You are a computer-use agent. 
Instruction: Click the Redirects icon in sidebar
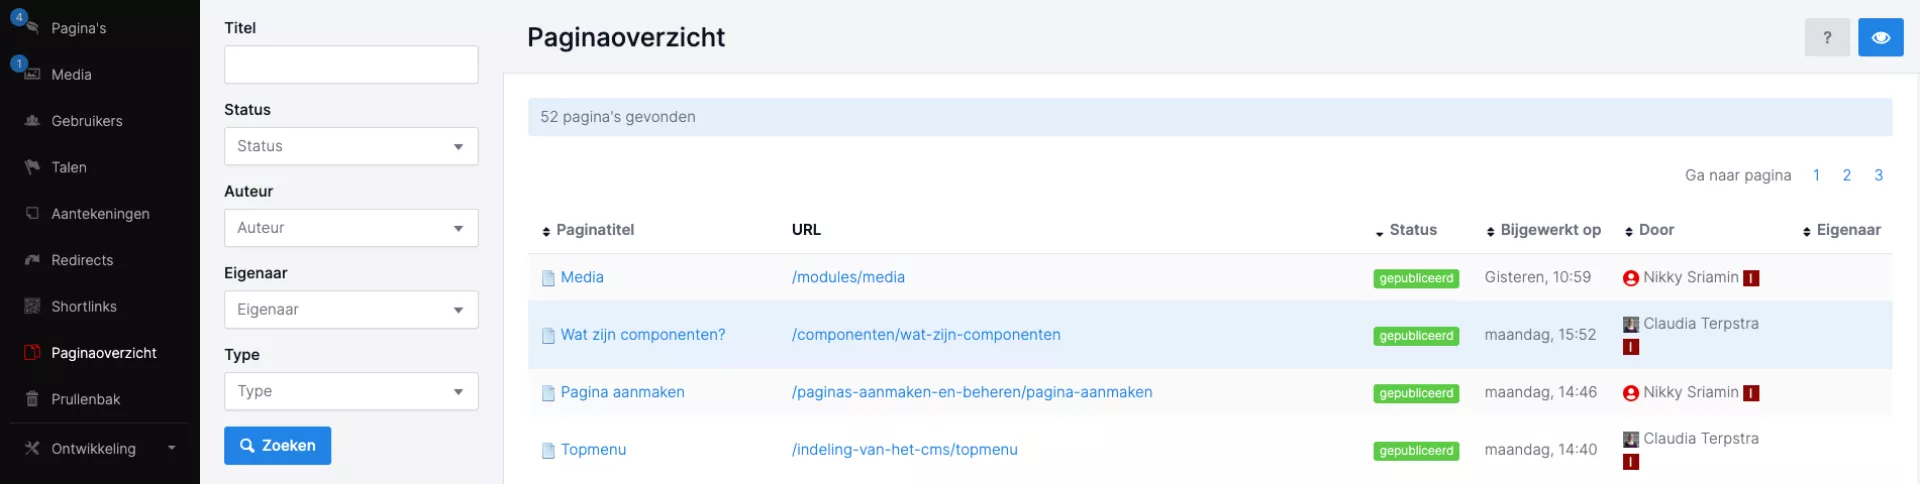click(x=32, y=260)
